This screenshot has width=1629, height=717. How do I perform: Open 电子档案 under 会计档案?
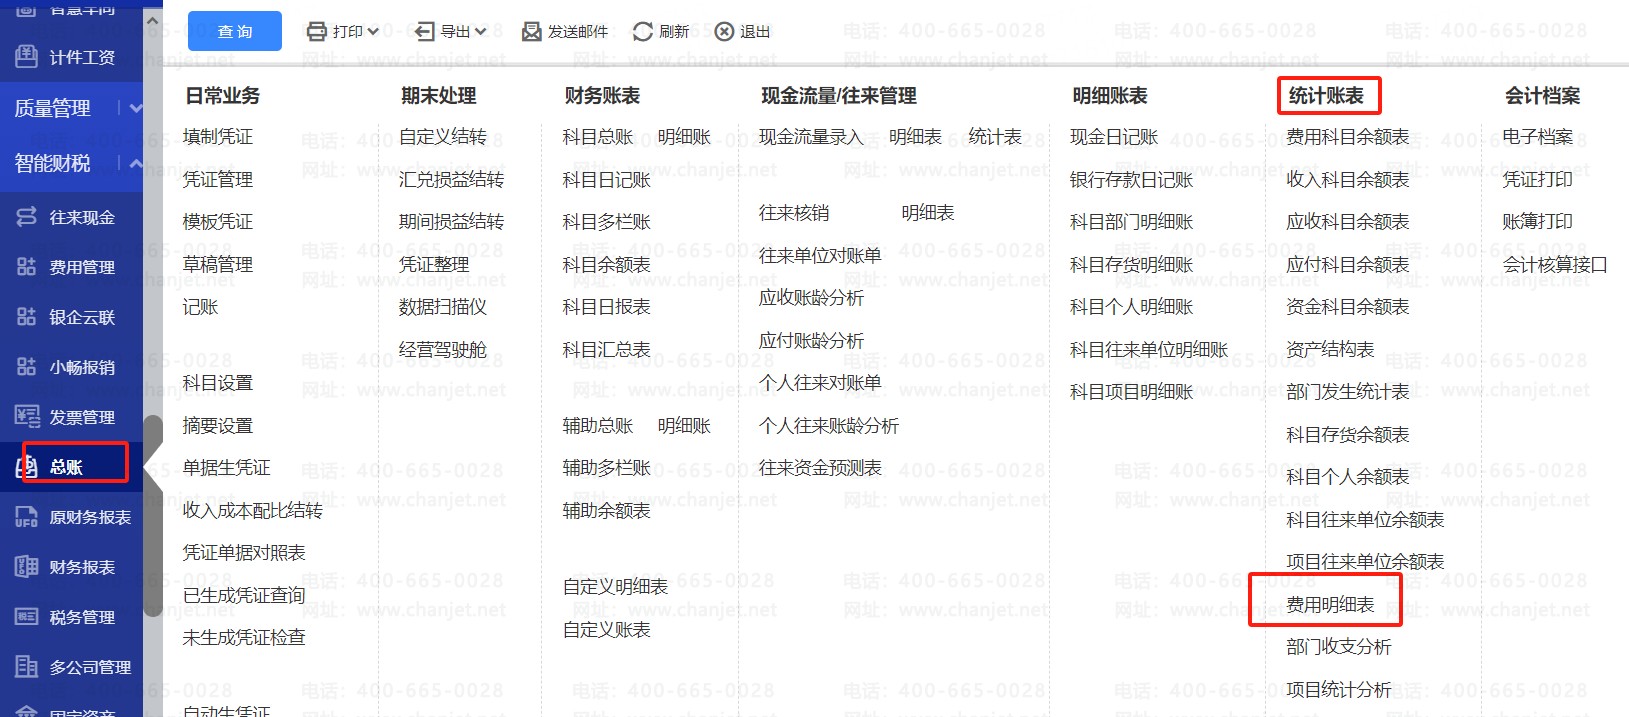click(1538, 137)
